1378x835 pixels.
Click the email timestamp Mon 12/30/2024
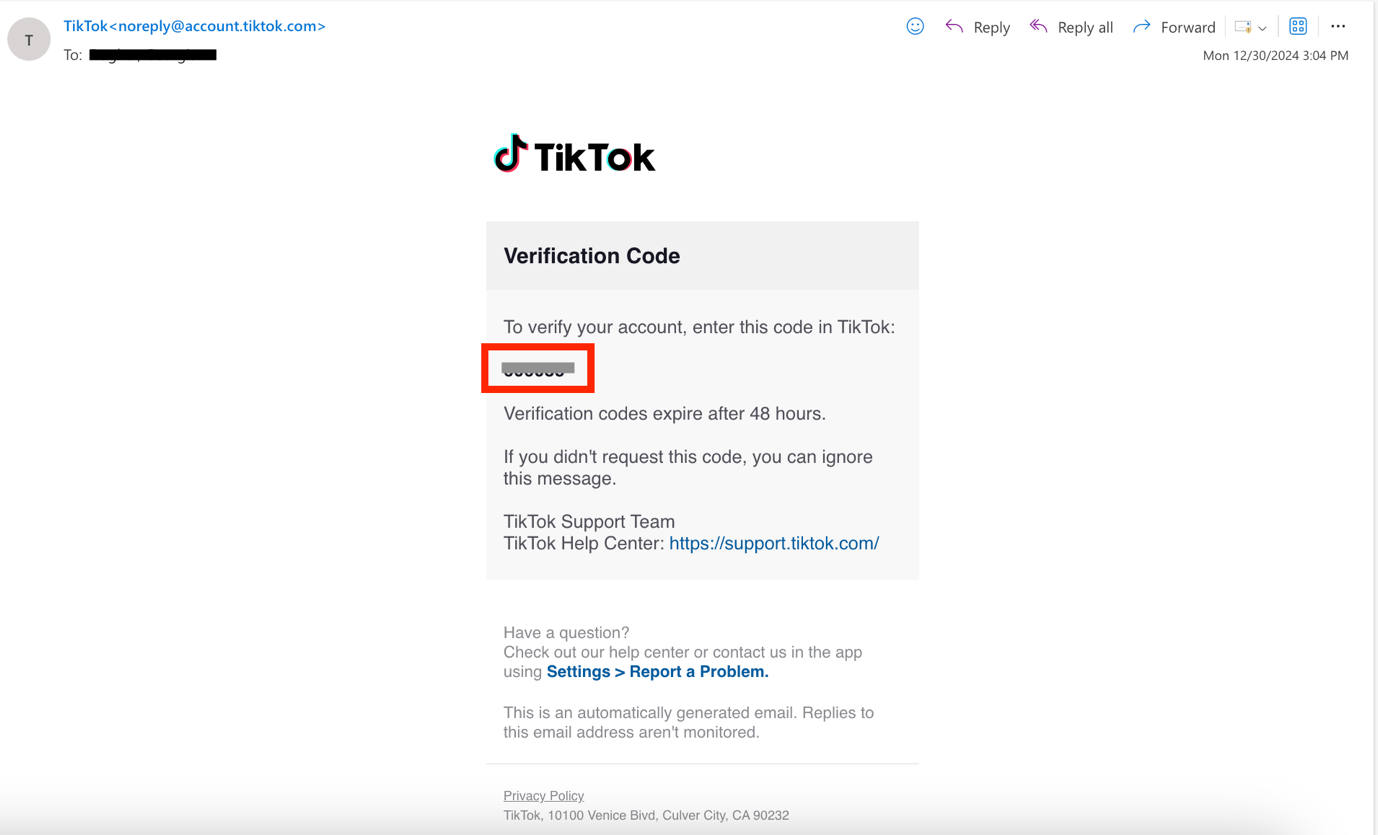coord(1276,55)
